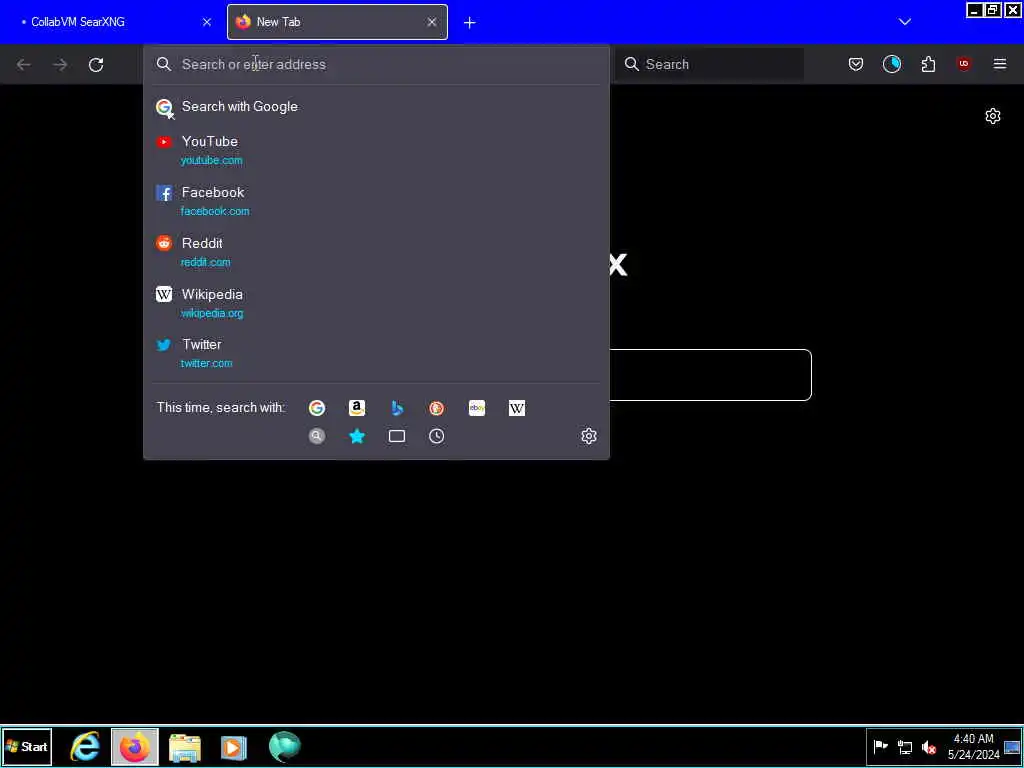Open network tray icon

pos(905,747)
